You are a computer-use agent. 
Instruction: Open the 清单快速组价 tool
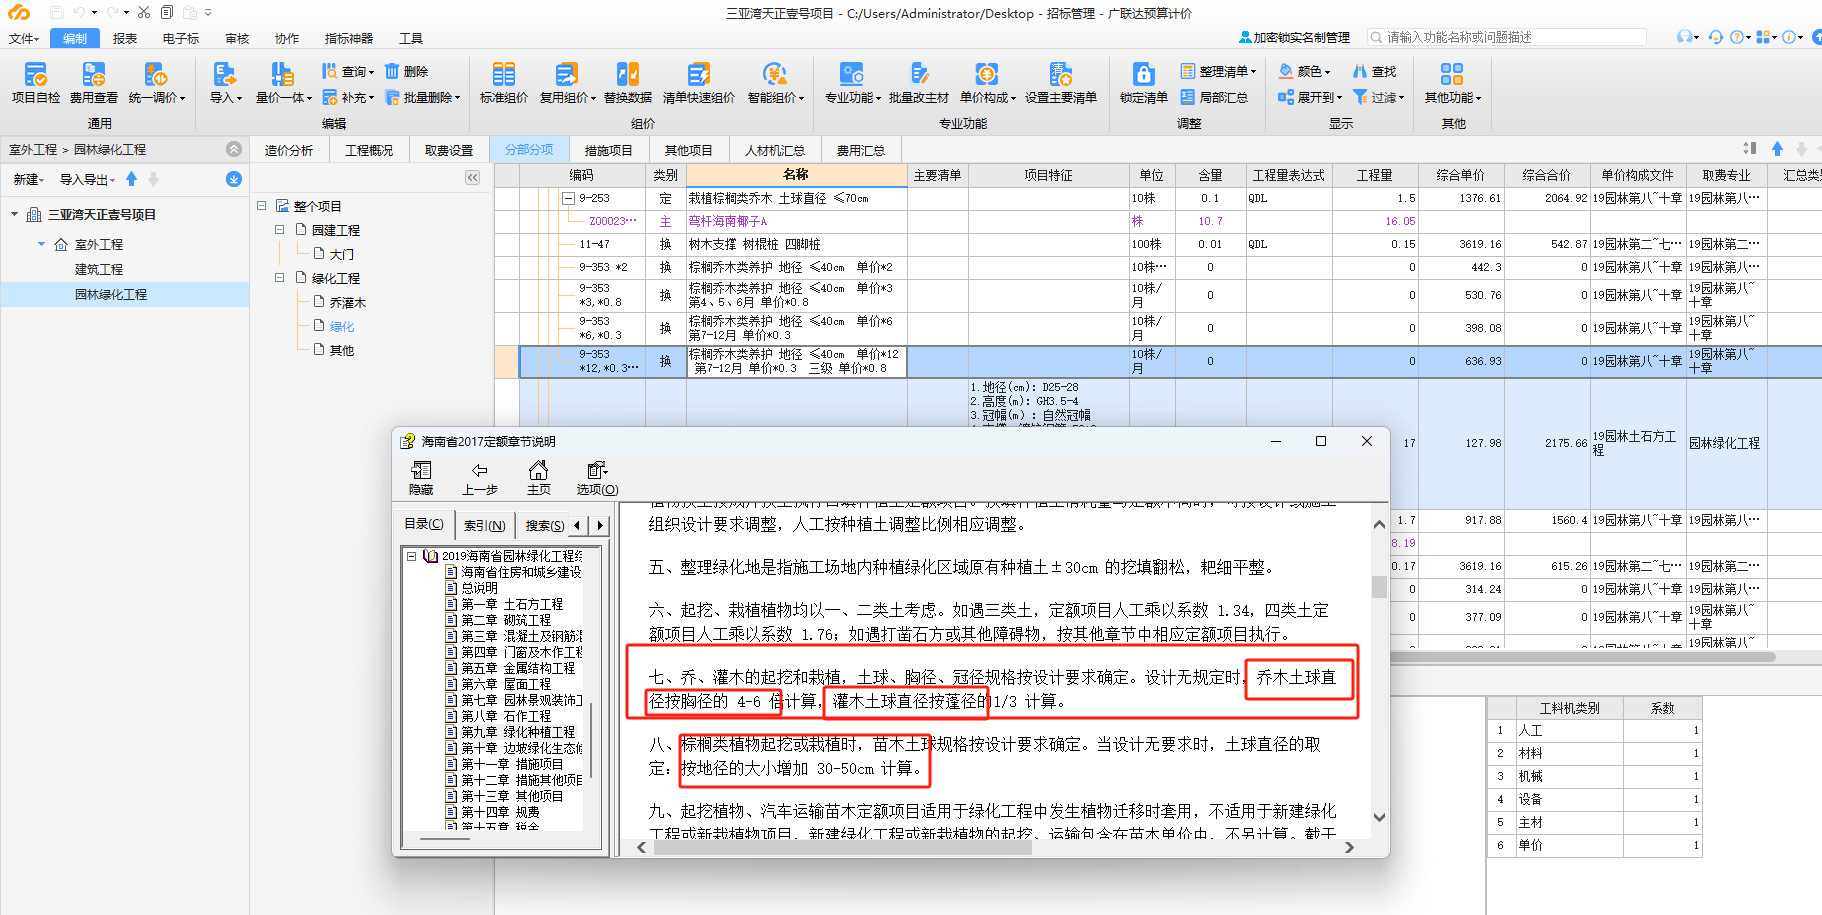click(698, 83)
